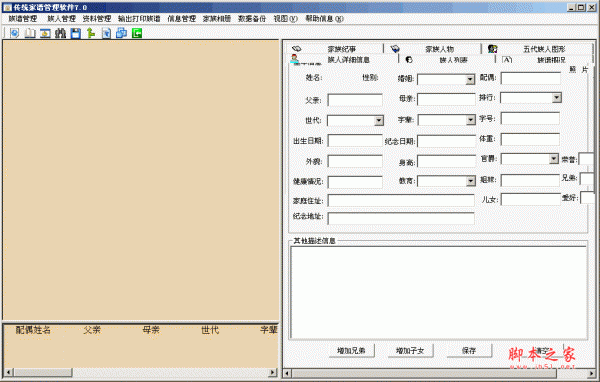Click the people icon on 五代族人图形 tab
Viewport: 600px width, 382px height.
(493, 49)
